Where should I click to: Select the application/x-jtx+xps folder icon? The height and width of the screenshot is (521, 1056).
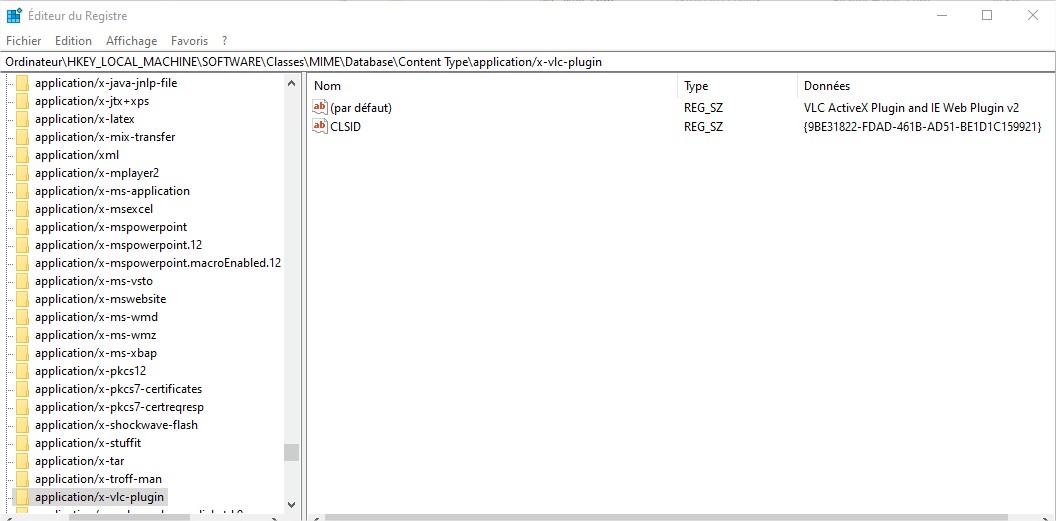click(x=23, y=101)
